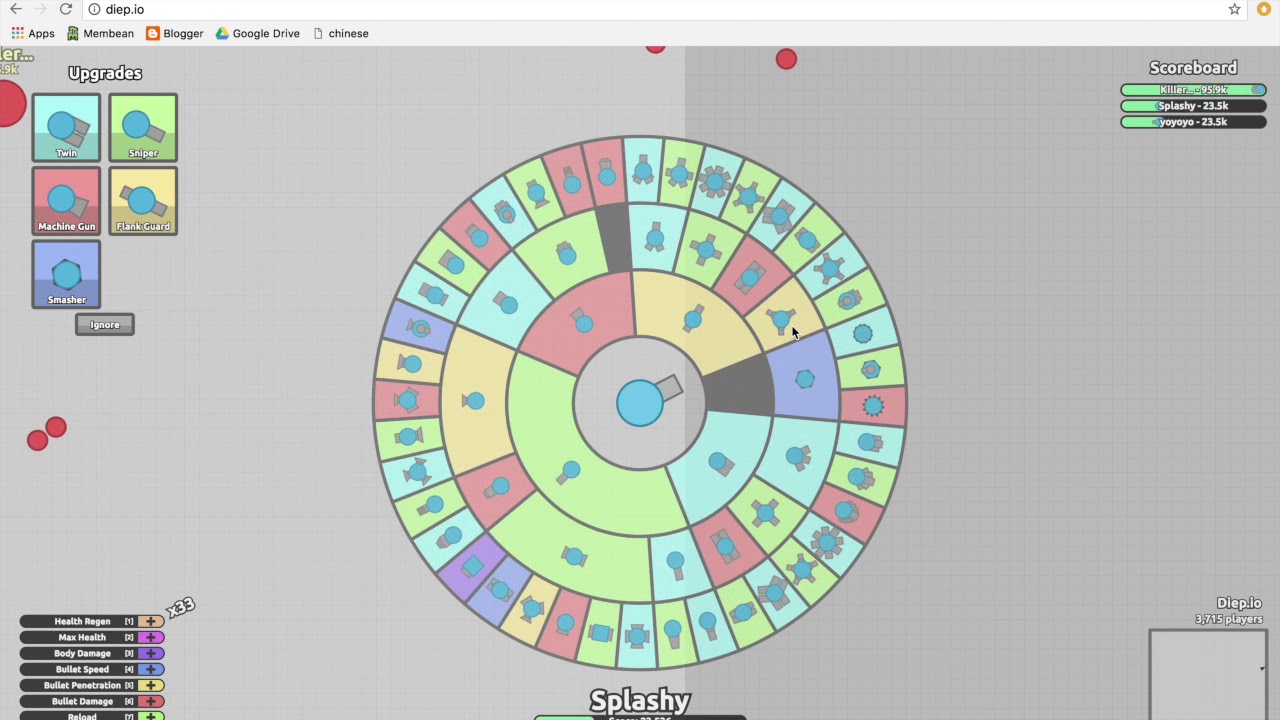This screenshot has width=1280, height=720.
Task: Click the Scoreboard heading
Action: [x=1193, y=68]
